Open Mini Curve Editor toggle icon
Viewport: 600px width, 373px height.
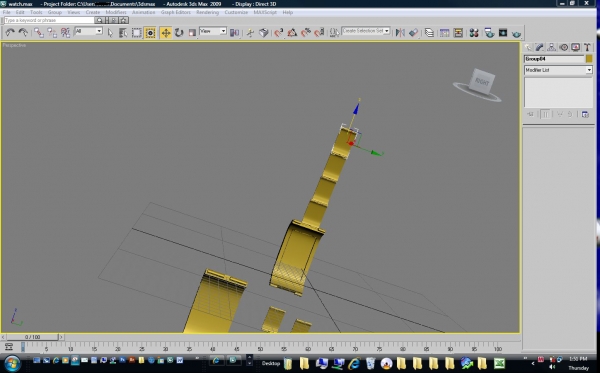(8, 347)
